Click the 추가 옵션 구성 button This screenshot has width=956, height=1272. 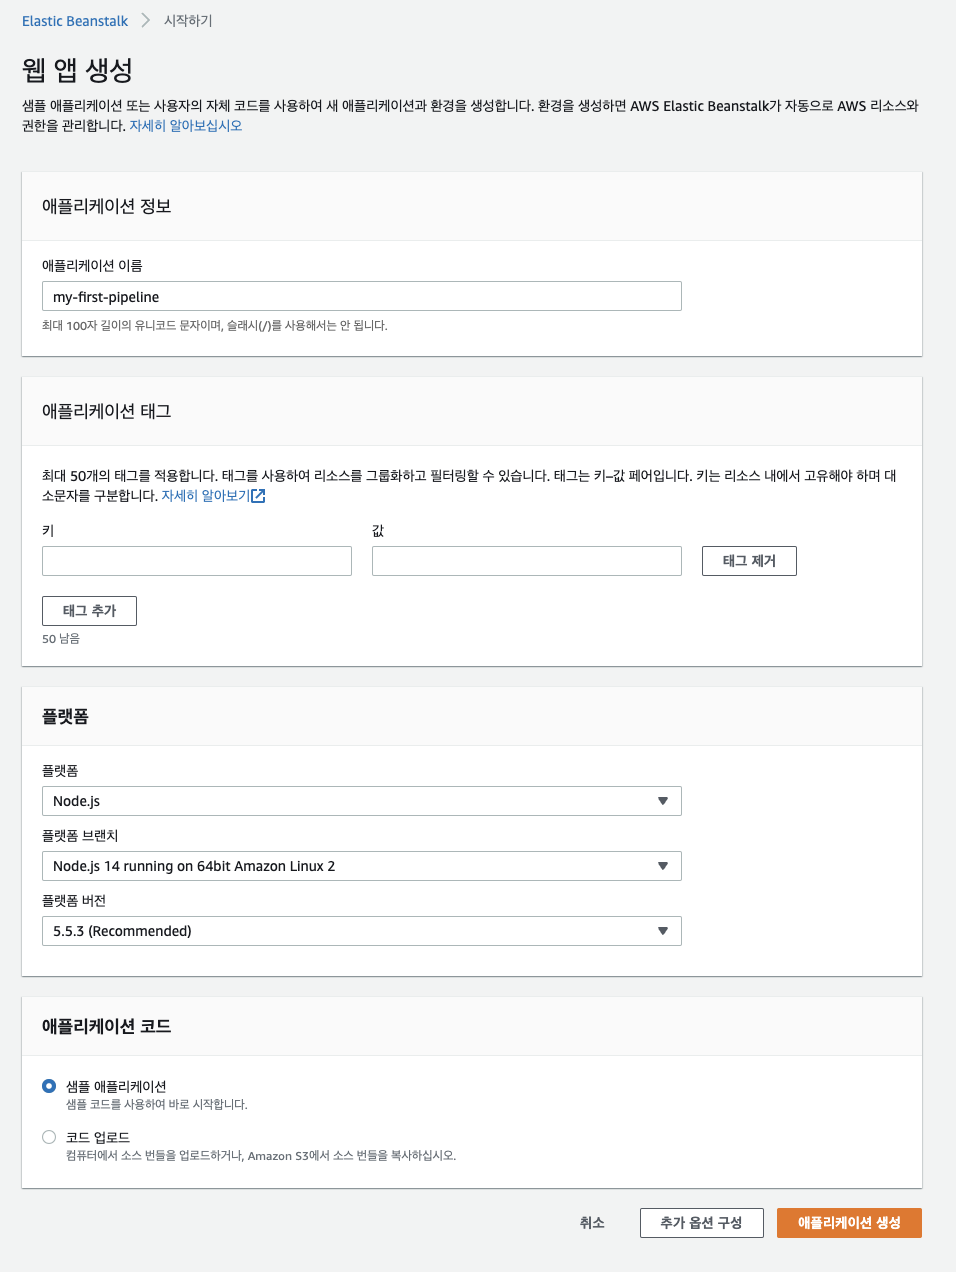click(x=701, y=1223)
